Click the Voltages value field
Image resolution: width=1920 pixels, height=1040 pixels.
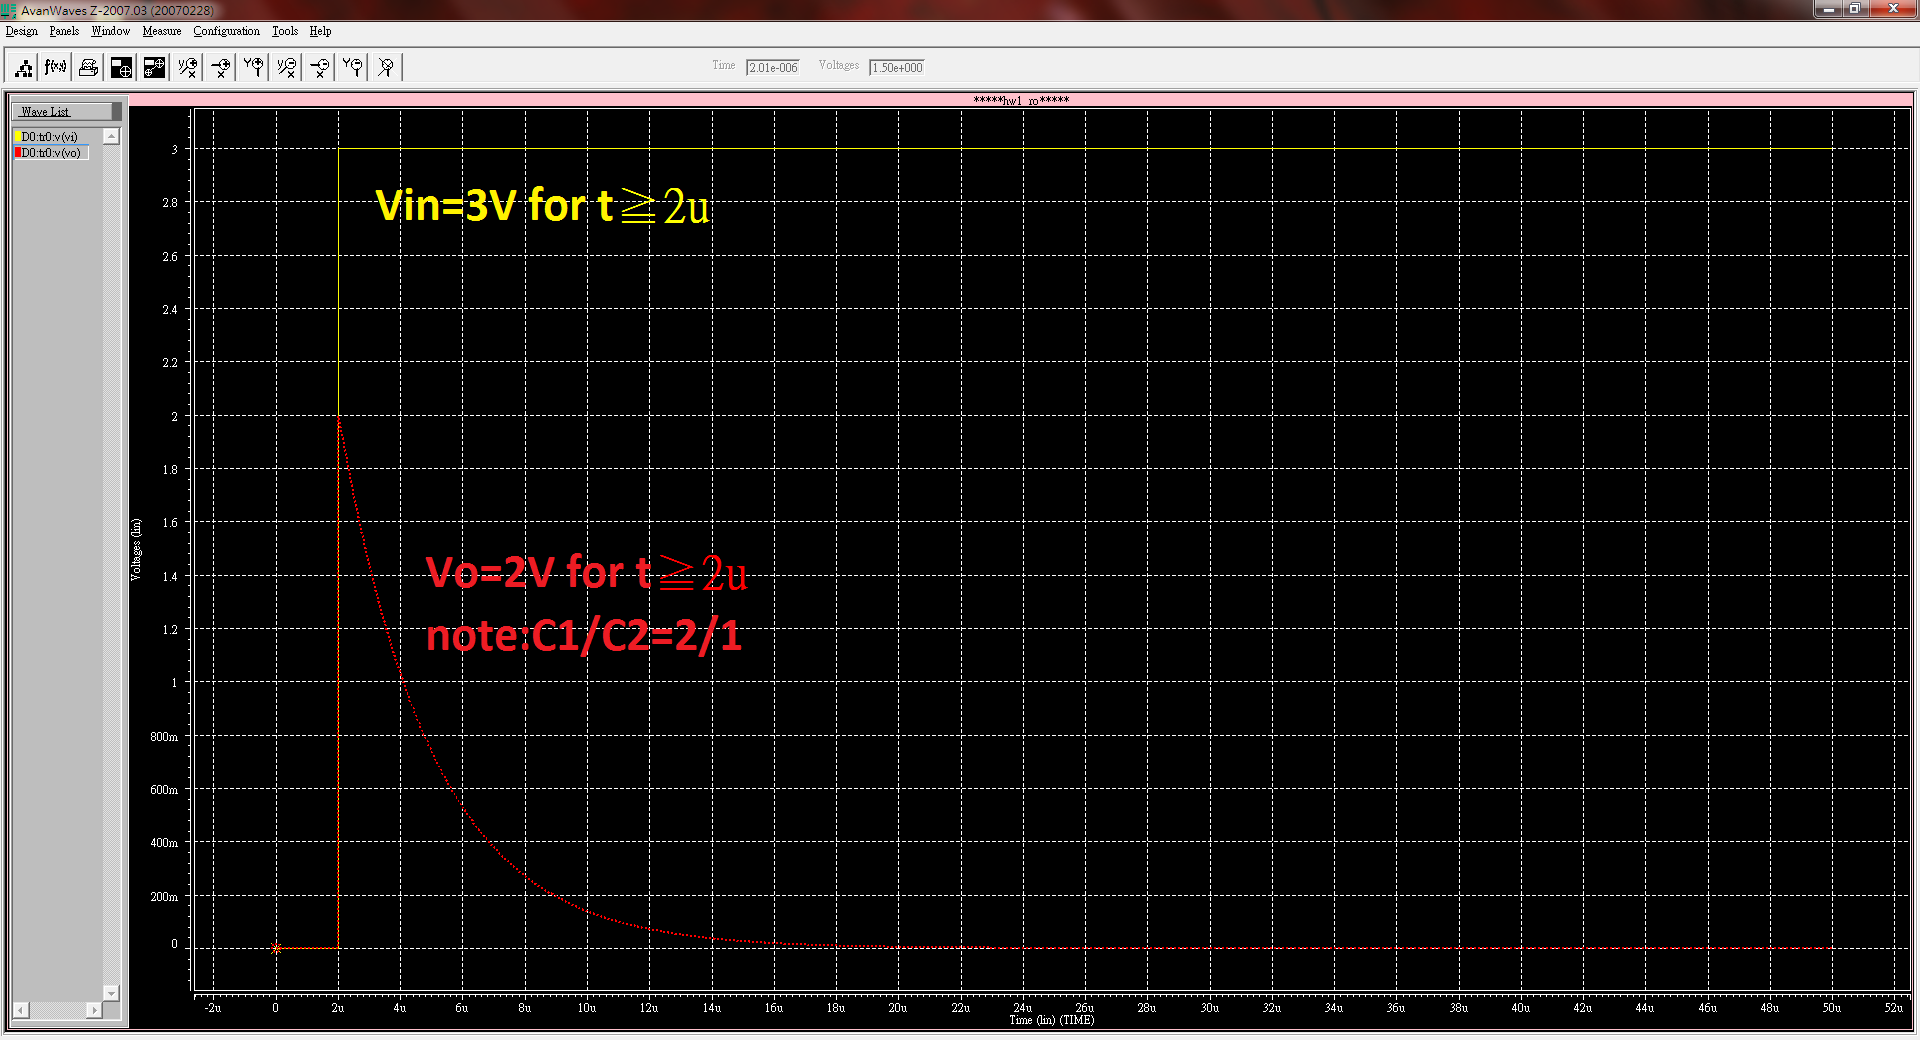897,68
